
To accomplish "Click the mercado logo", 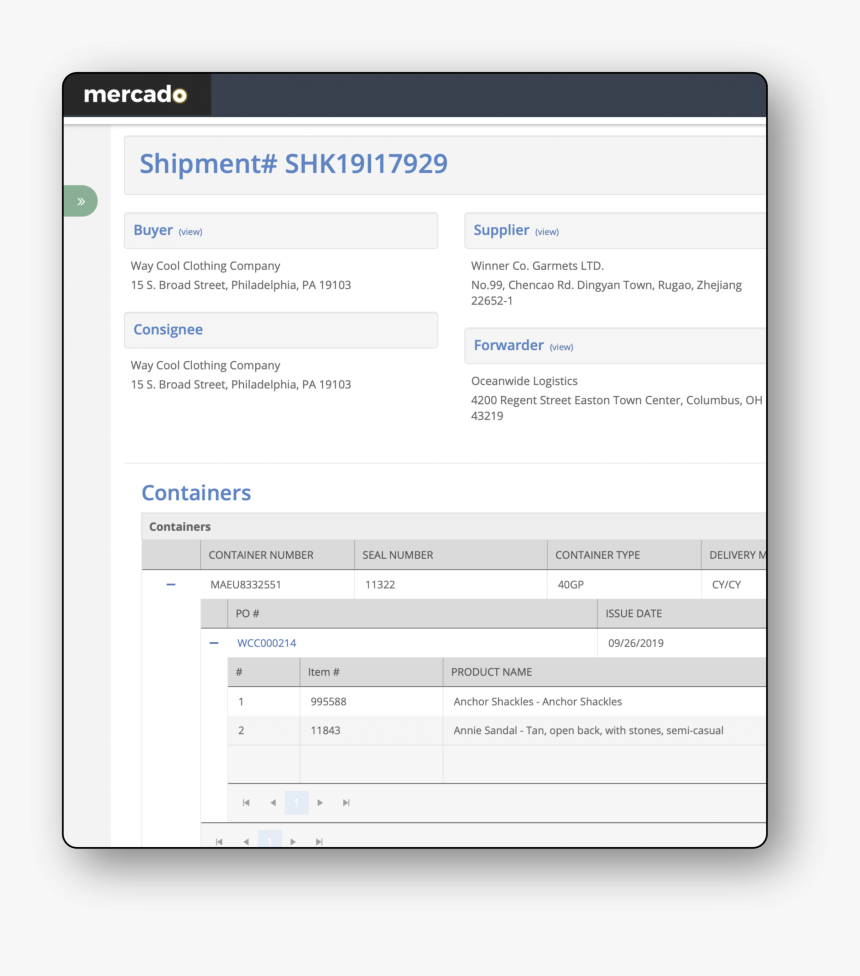I will 136,95.
